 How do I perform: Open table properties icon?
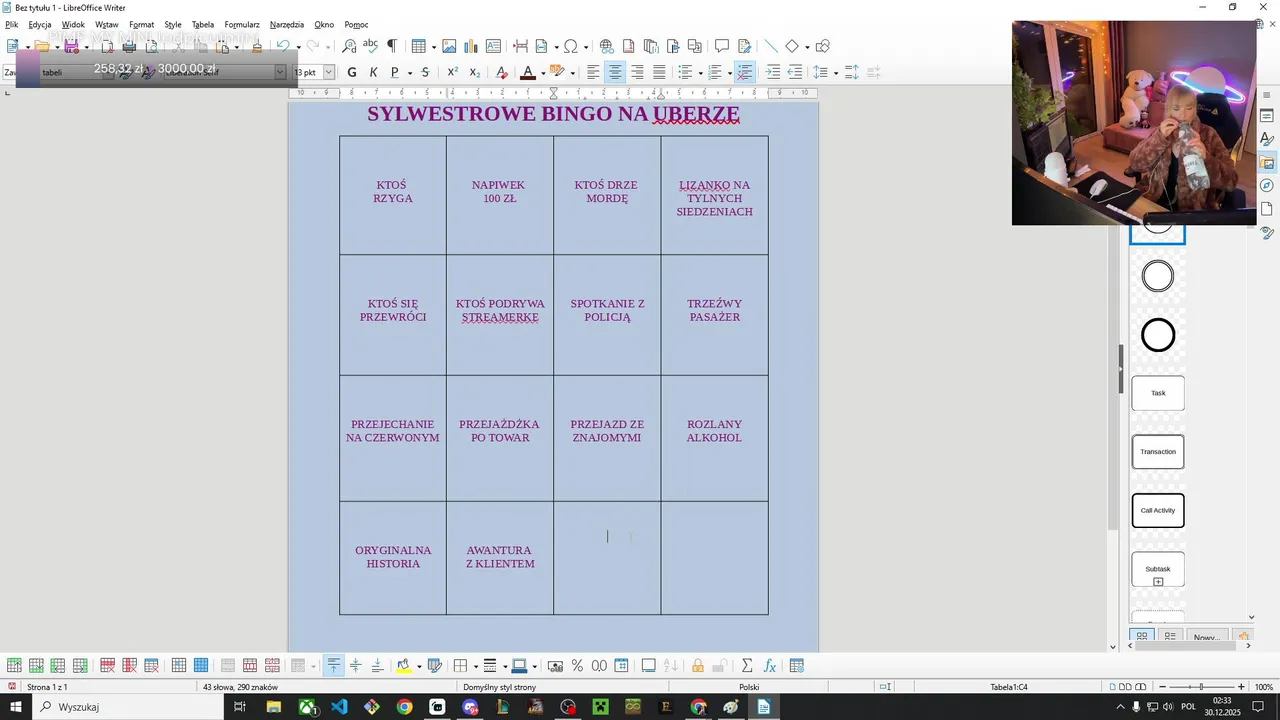coord(797,665)
